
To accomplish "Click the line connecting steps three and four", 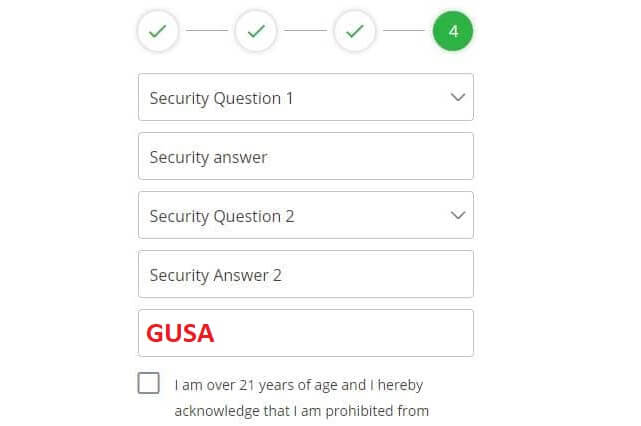I will tap(403, 31).
